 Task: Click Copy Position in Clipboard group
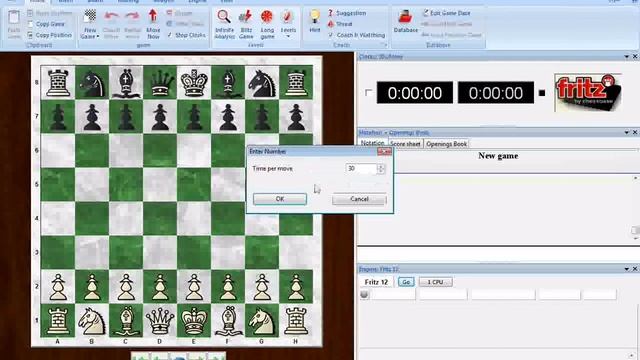tap(49, 35)
